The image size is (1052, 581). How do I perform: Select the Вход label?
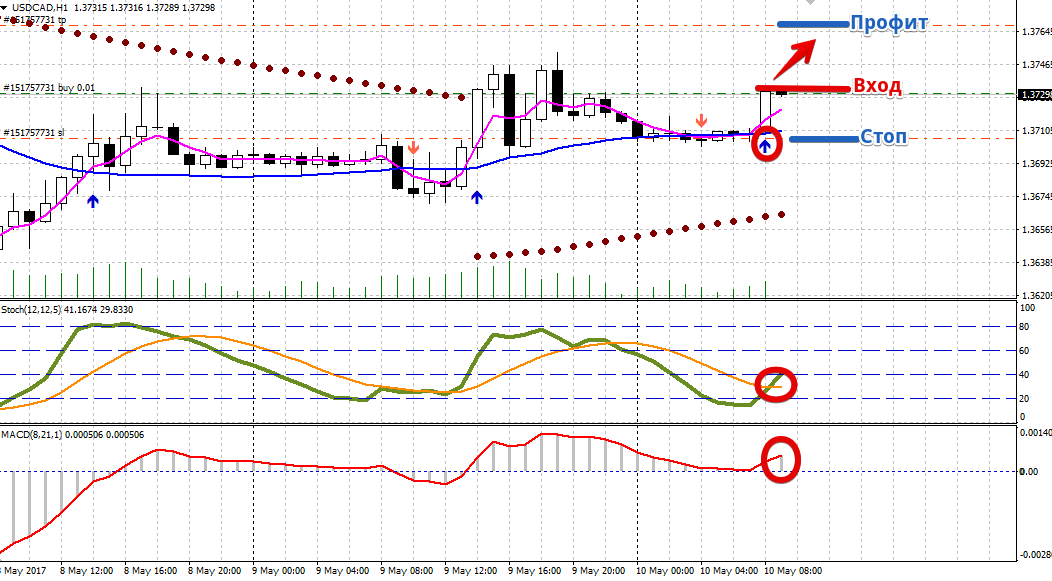(x=877, y=87)
